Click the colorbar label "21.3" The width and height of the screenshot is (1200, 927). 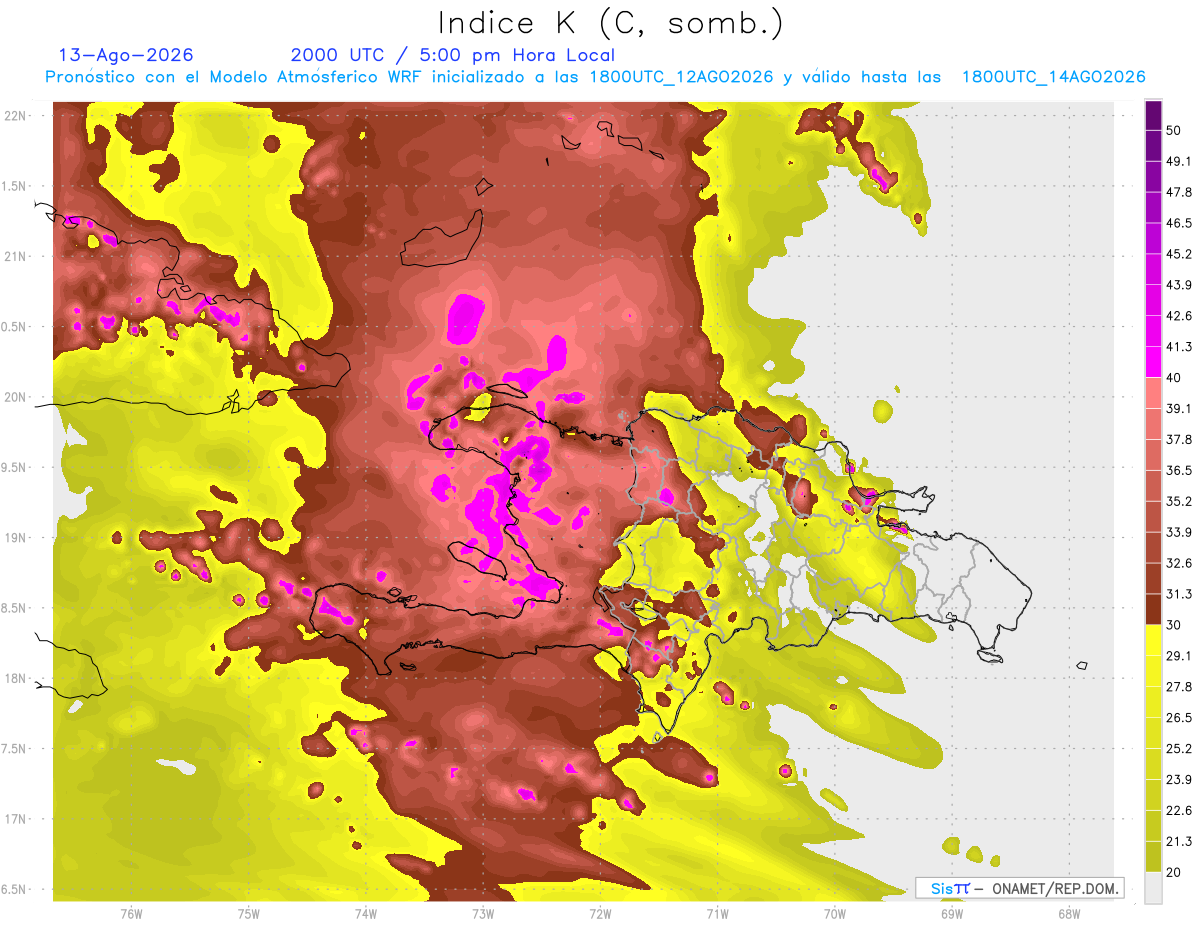(1179, 841)
